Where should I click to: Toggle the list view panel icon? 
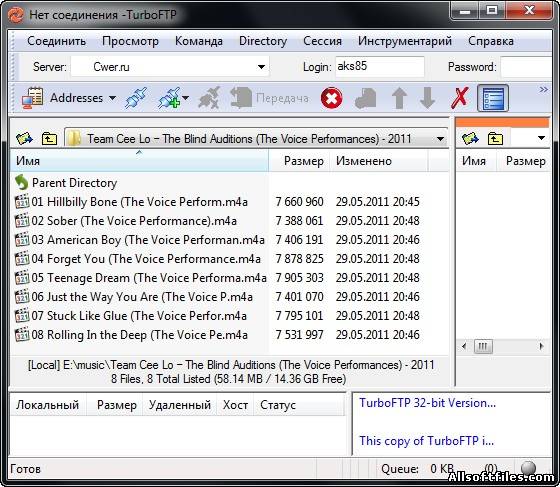point(493,98)
